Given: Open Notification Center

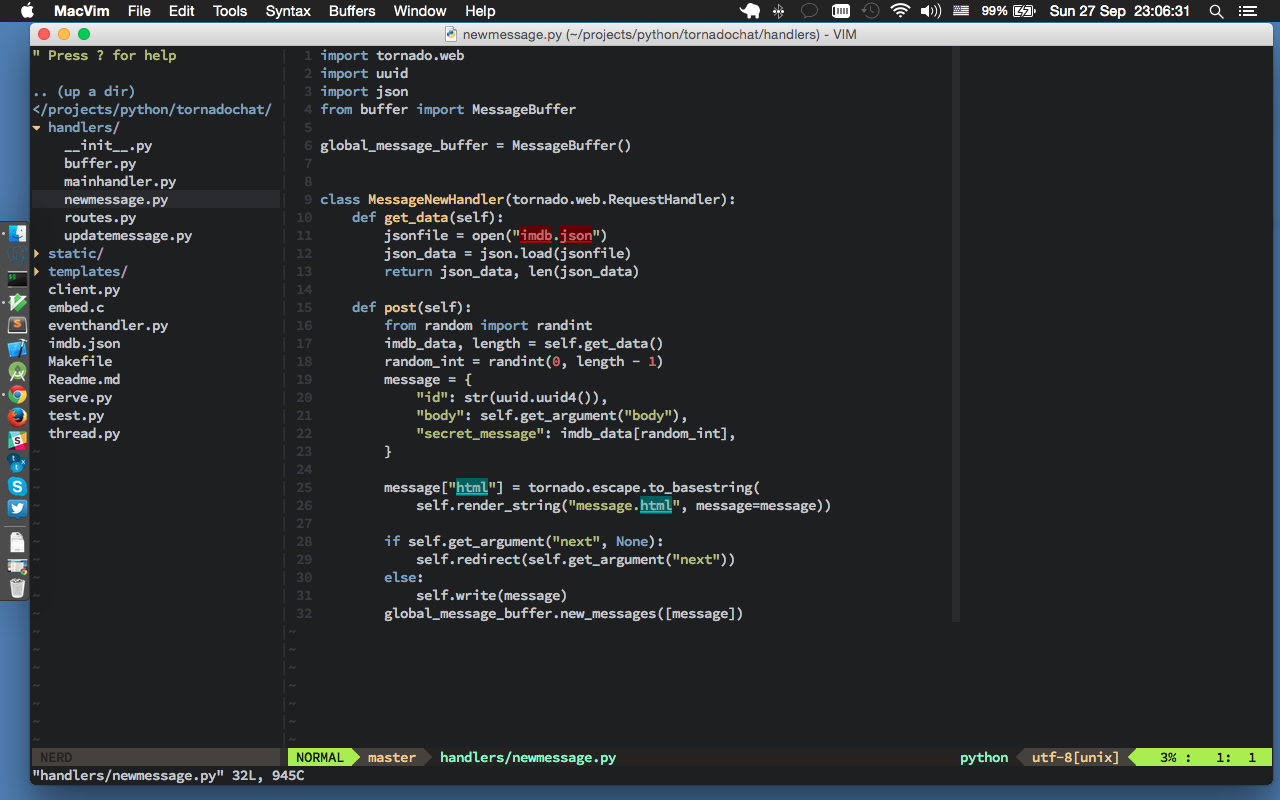Looking at the screenshot, I should [x=1246, y=11].
